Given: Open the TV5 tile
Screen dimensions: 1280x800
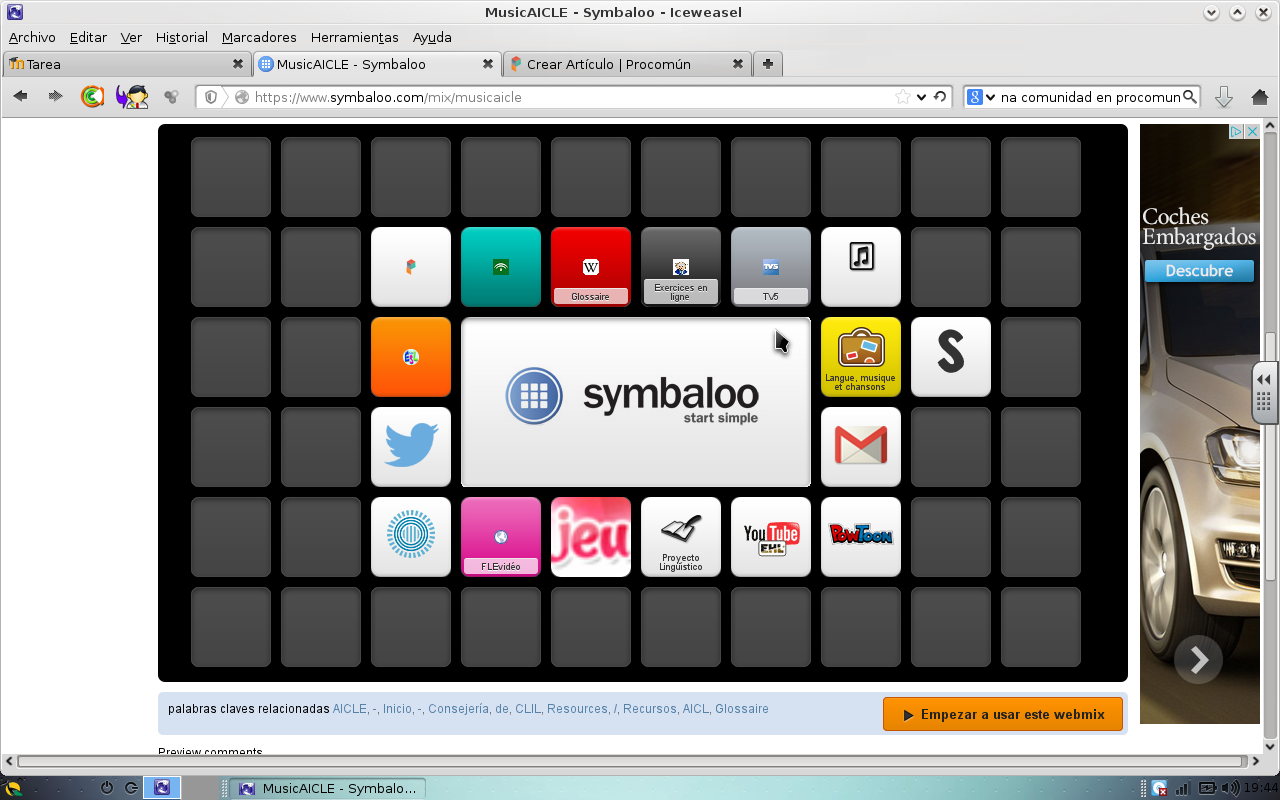Looking at the screenshot, I should [770, 266].
